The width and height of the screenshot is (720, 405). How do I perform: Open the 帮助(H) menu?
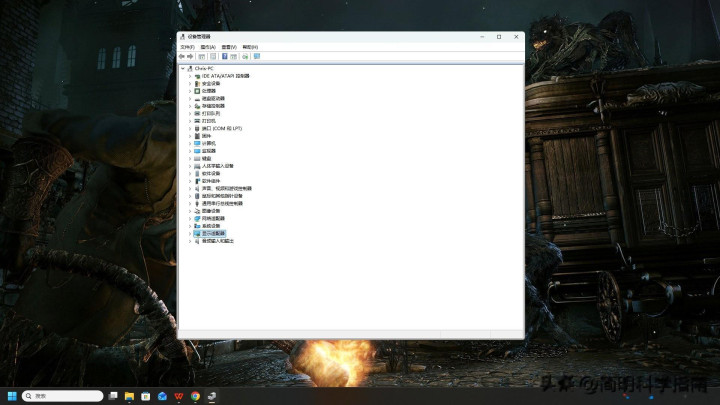pos(250,47)
